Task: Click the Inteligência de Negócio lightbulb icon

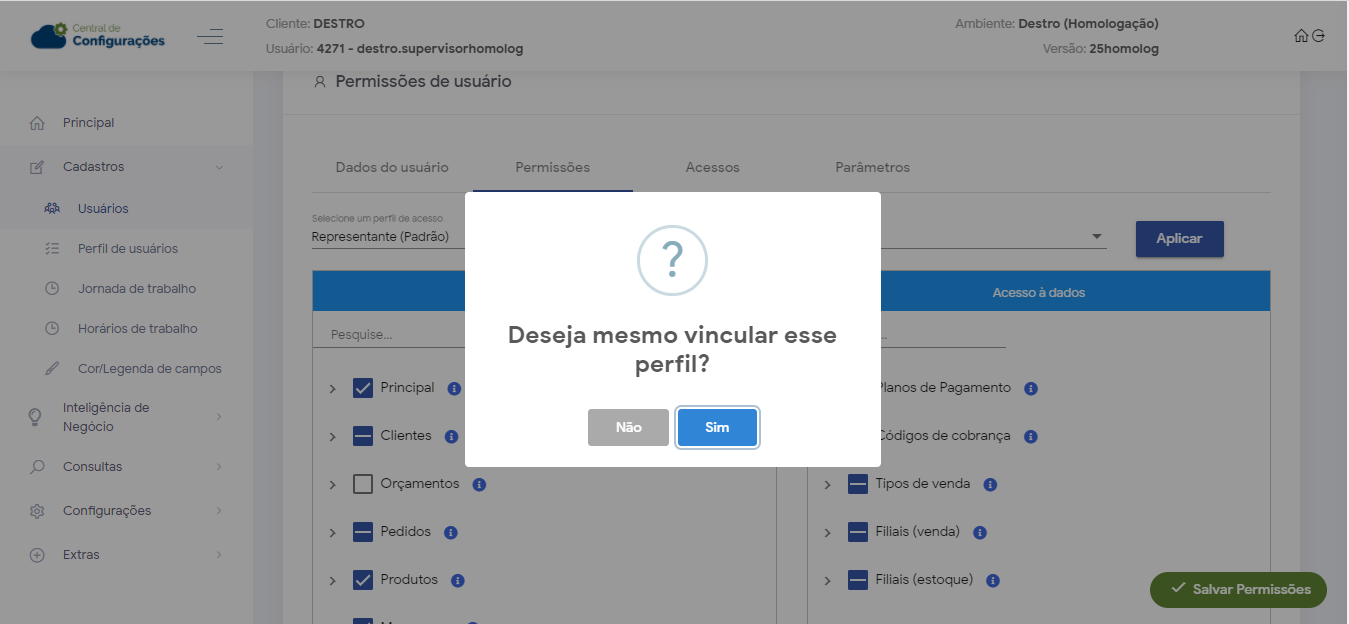Action: (x=36, y=417)
